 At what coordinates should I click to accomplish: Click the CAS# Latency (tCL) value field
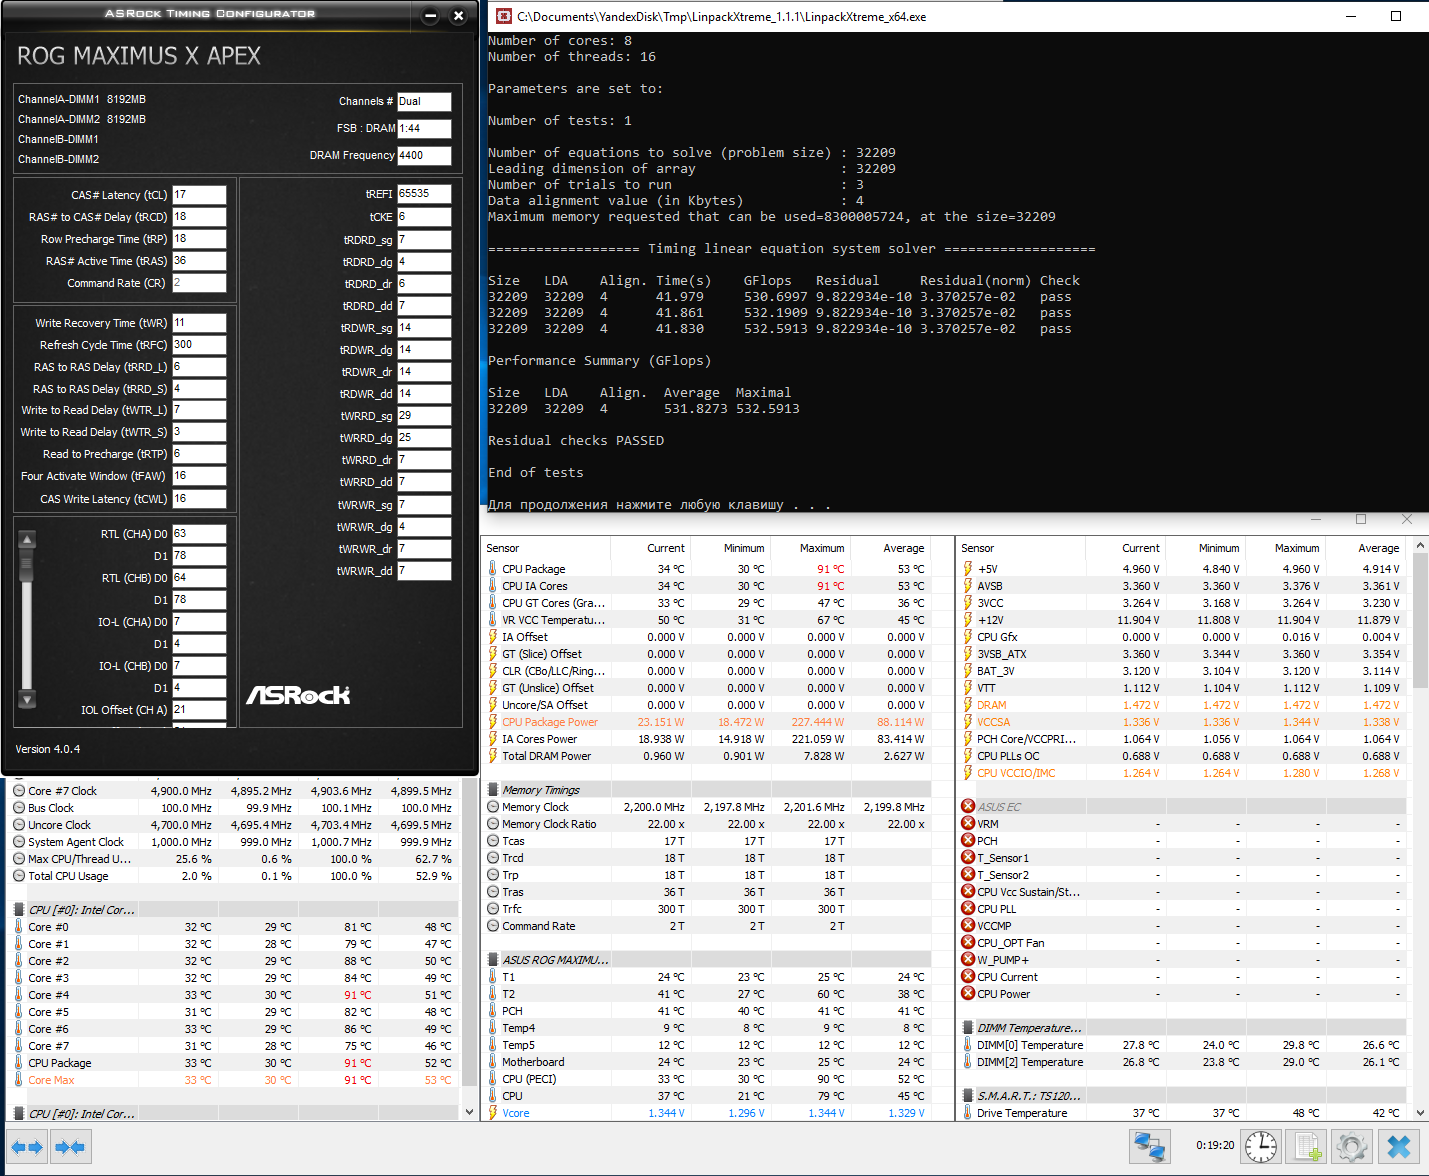coord(199,195)
